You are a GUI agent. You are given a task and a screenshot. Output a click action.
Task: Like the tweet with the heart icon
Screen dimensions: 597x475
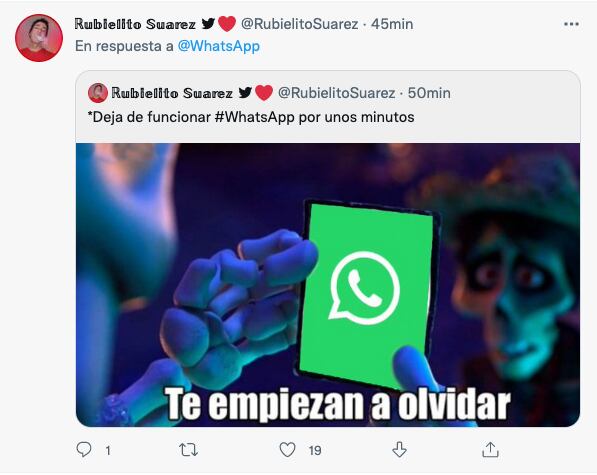[x=287, y=450]
